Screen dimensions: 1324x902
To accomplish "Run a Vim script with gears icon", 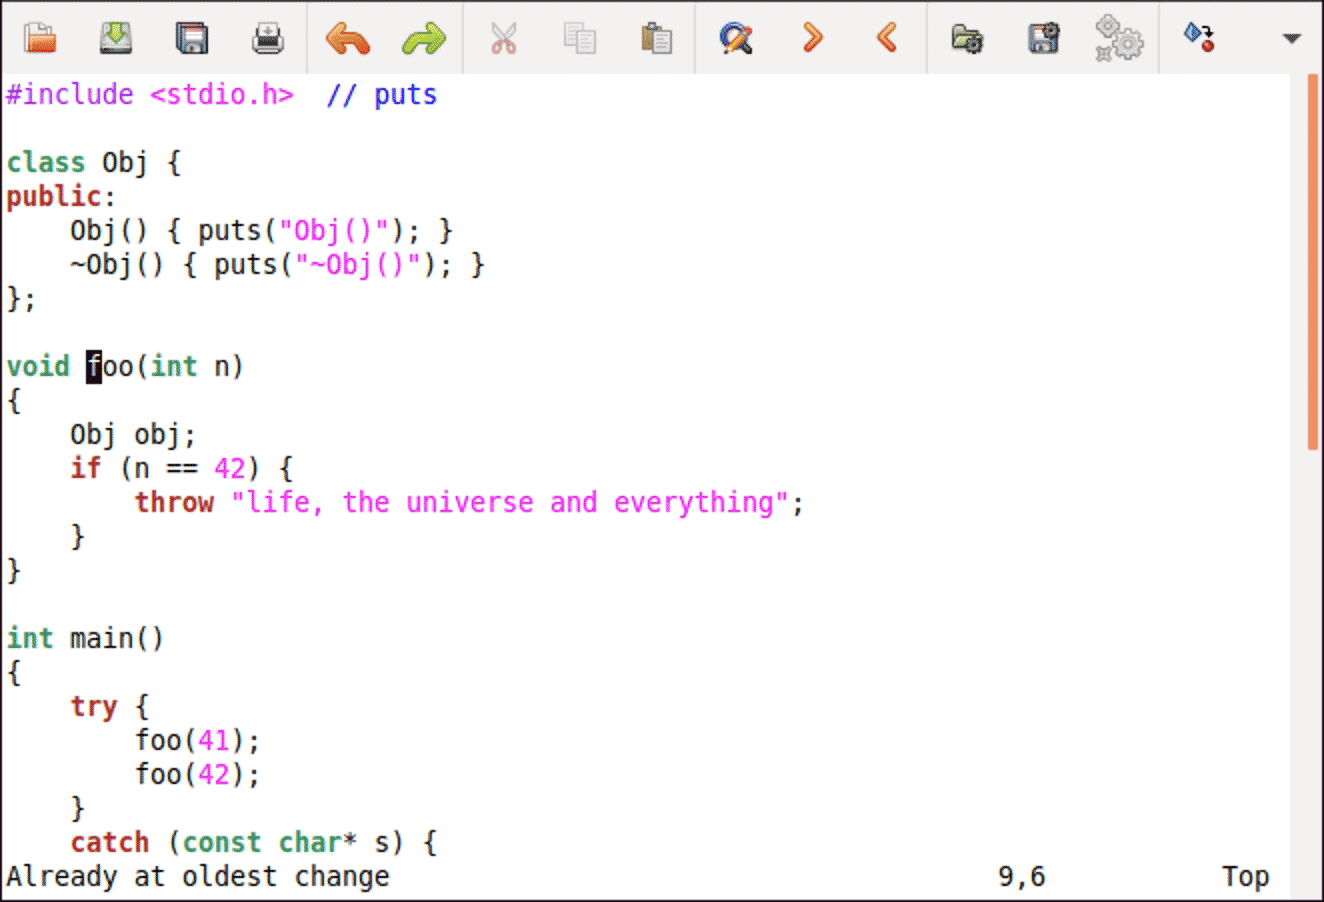I will pos(1118,38).
